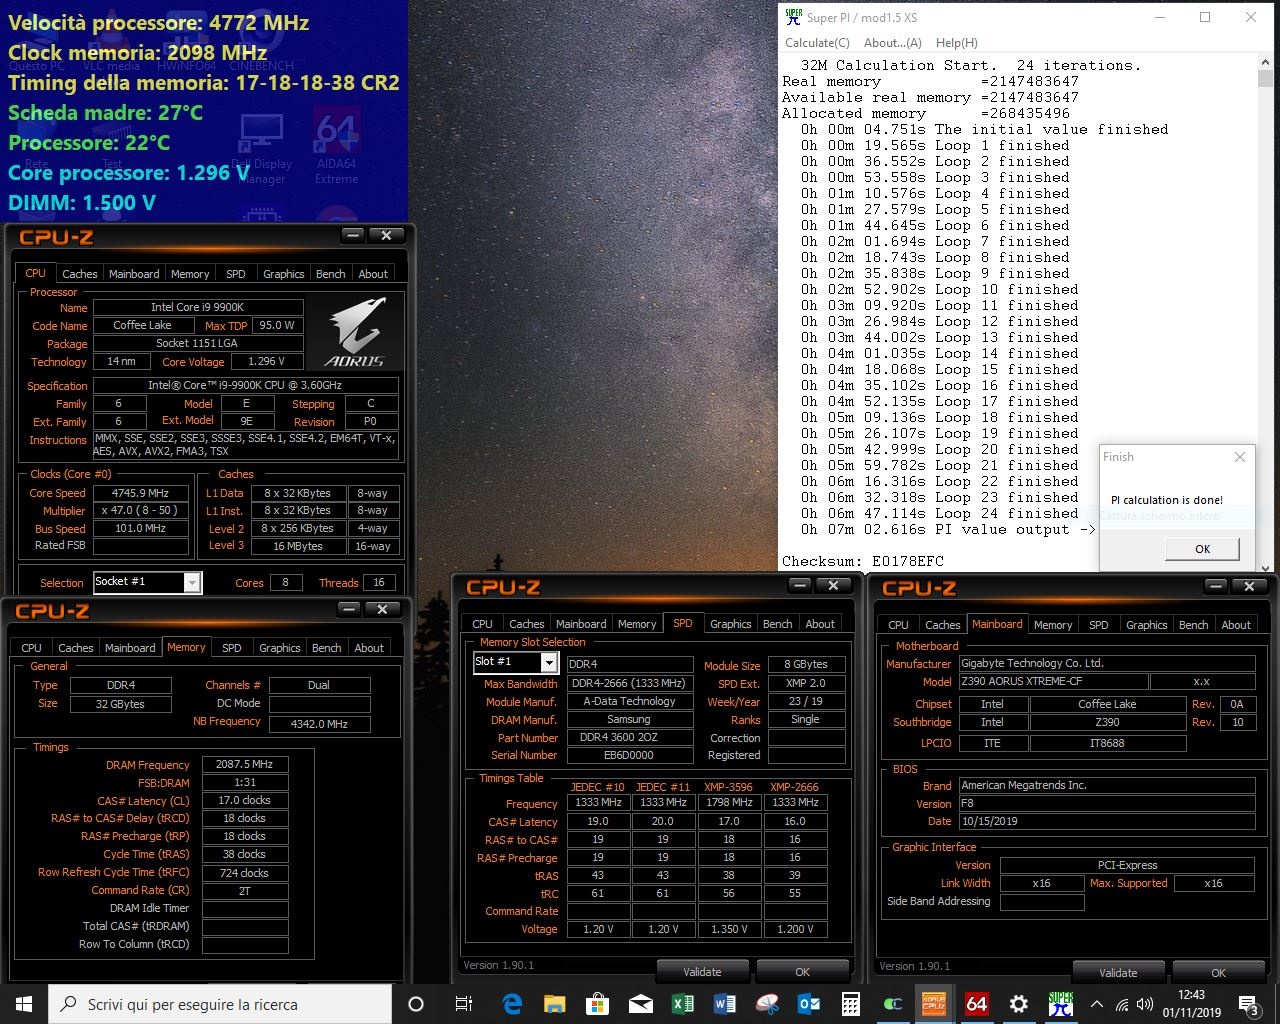Click mainboard model 'Z390 AORUS XTREME-CF'
The image size is (1280, 1024).
tap(1053, 681)
